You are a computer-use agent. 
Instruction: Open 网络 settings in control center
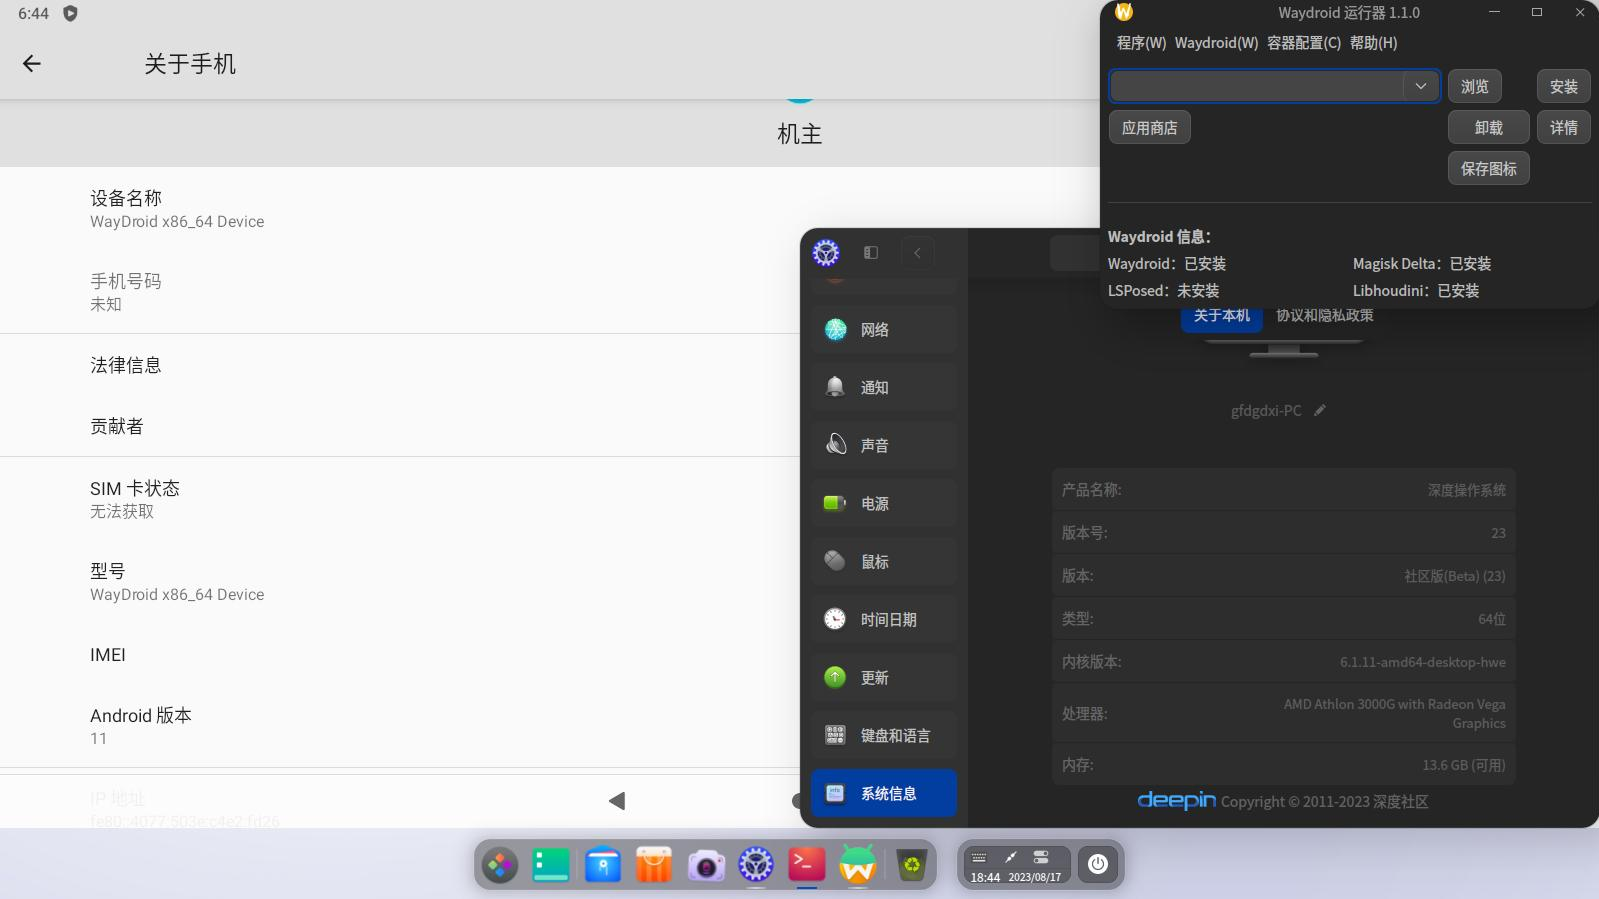[x=884, y=330]
